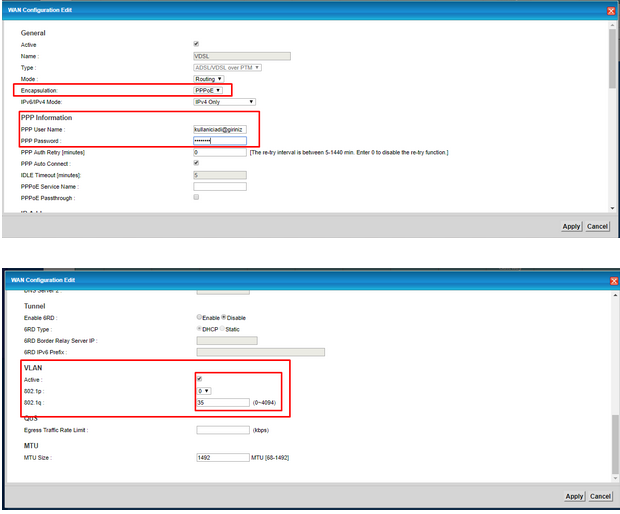Click the VLAN section heading
Screen dimensions: 620x514
[33, 368]
